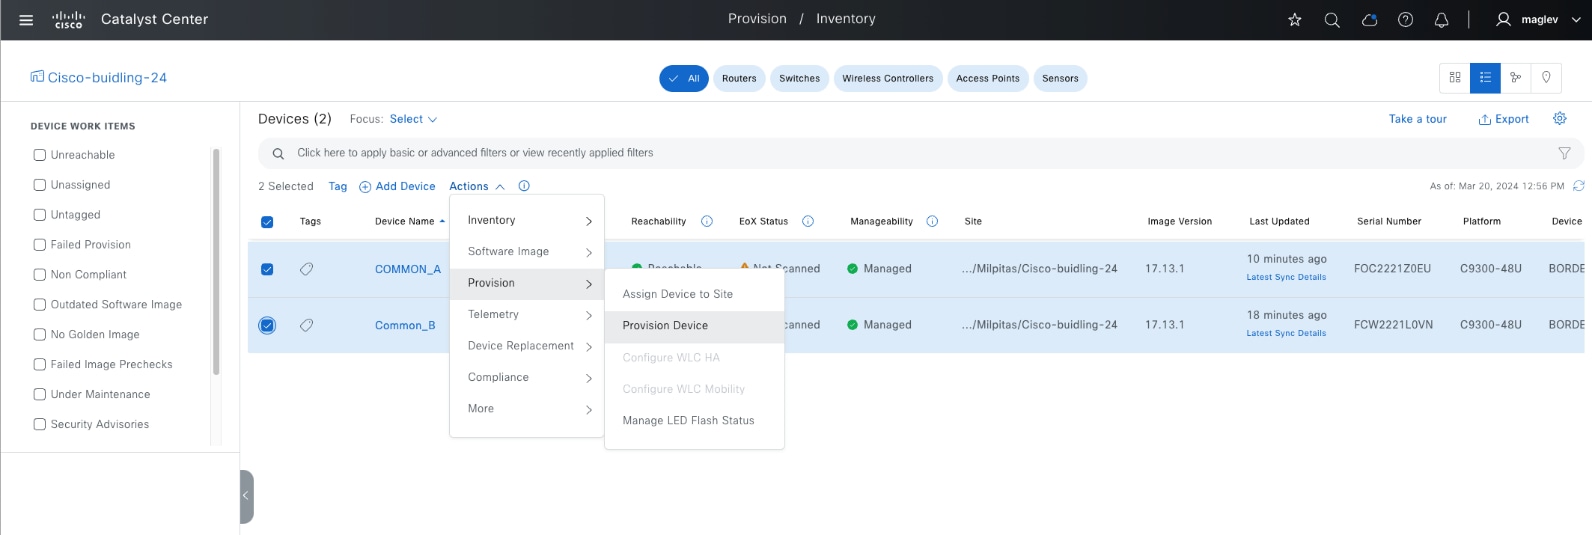
Task: Select Provision Device from the submenu
Action: click(665, 326)
